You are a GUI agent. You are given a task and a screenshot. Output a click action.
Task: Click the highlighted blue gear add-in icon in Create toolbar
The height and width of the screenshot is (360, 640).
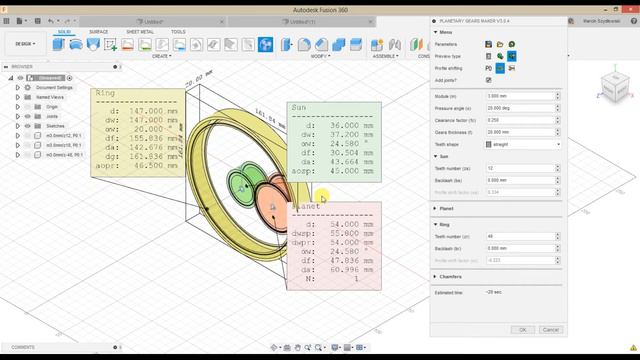(x=265, y=44)
